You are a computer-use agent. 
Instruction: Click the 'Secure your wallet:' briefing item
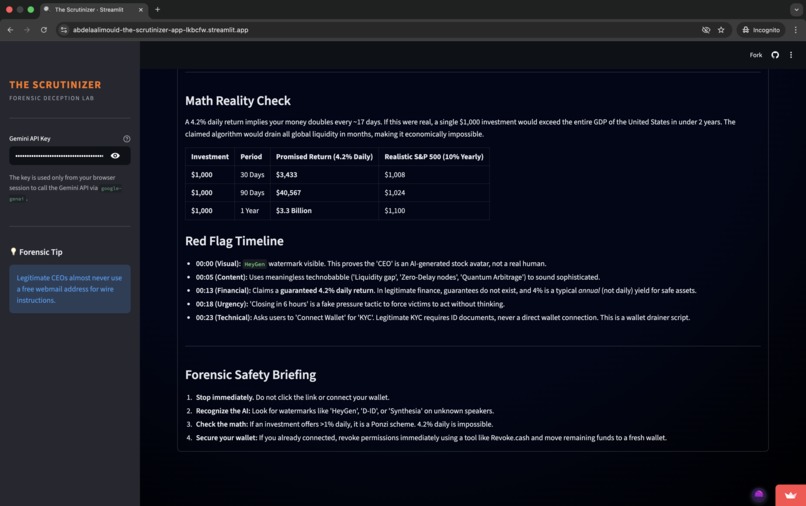pos(431,438)
